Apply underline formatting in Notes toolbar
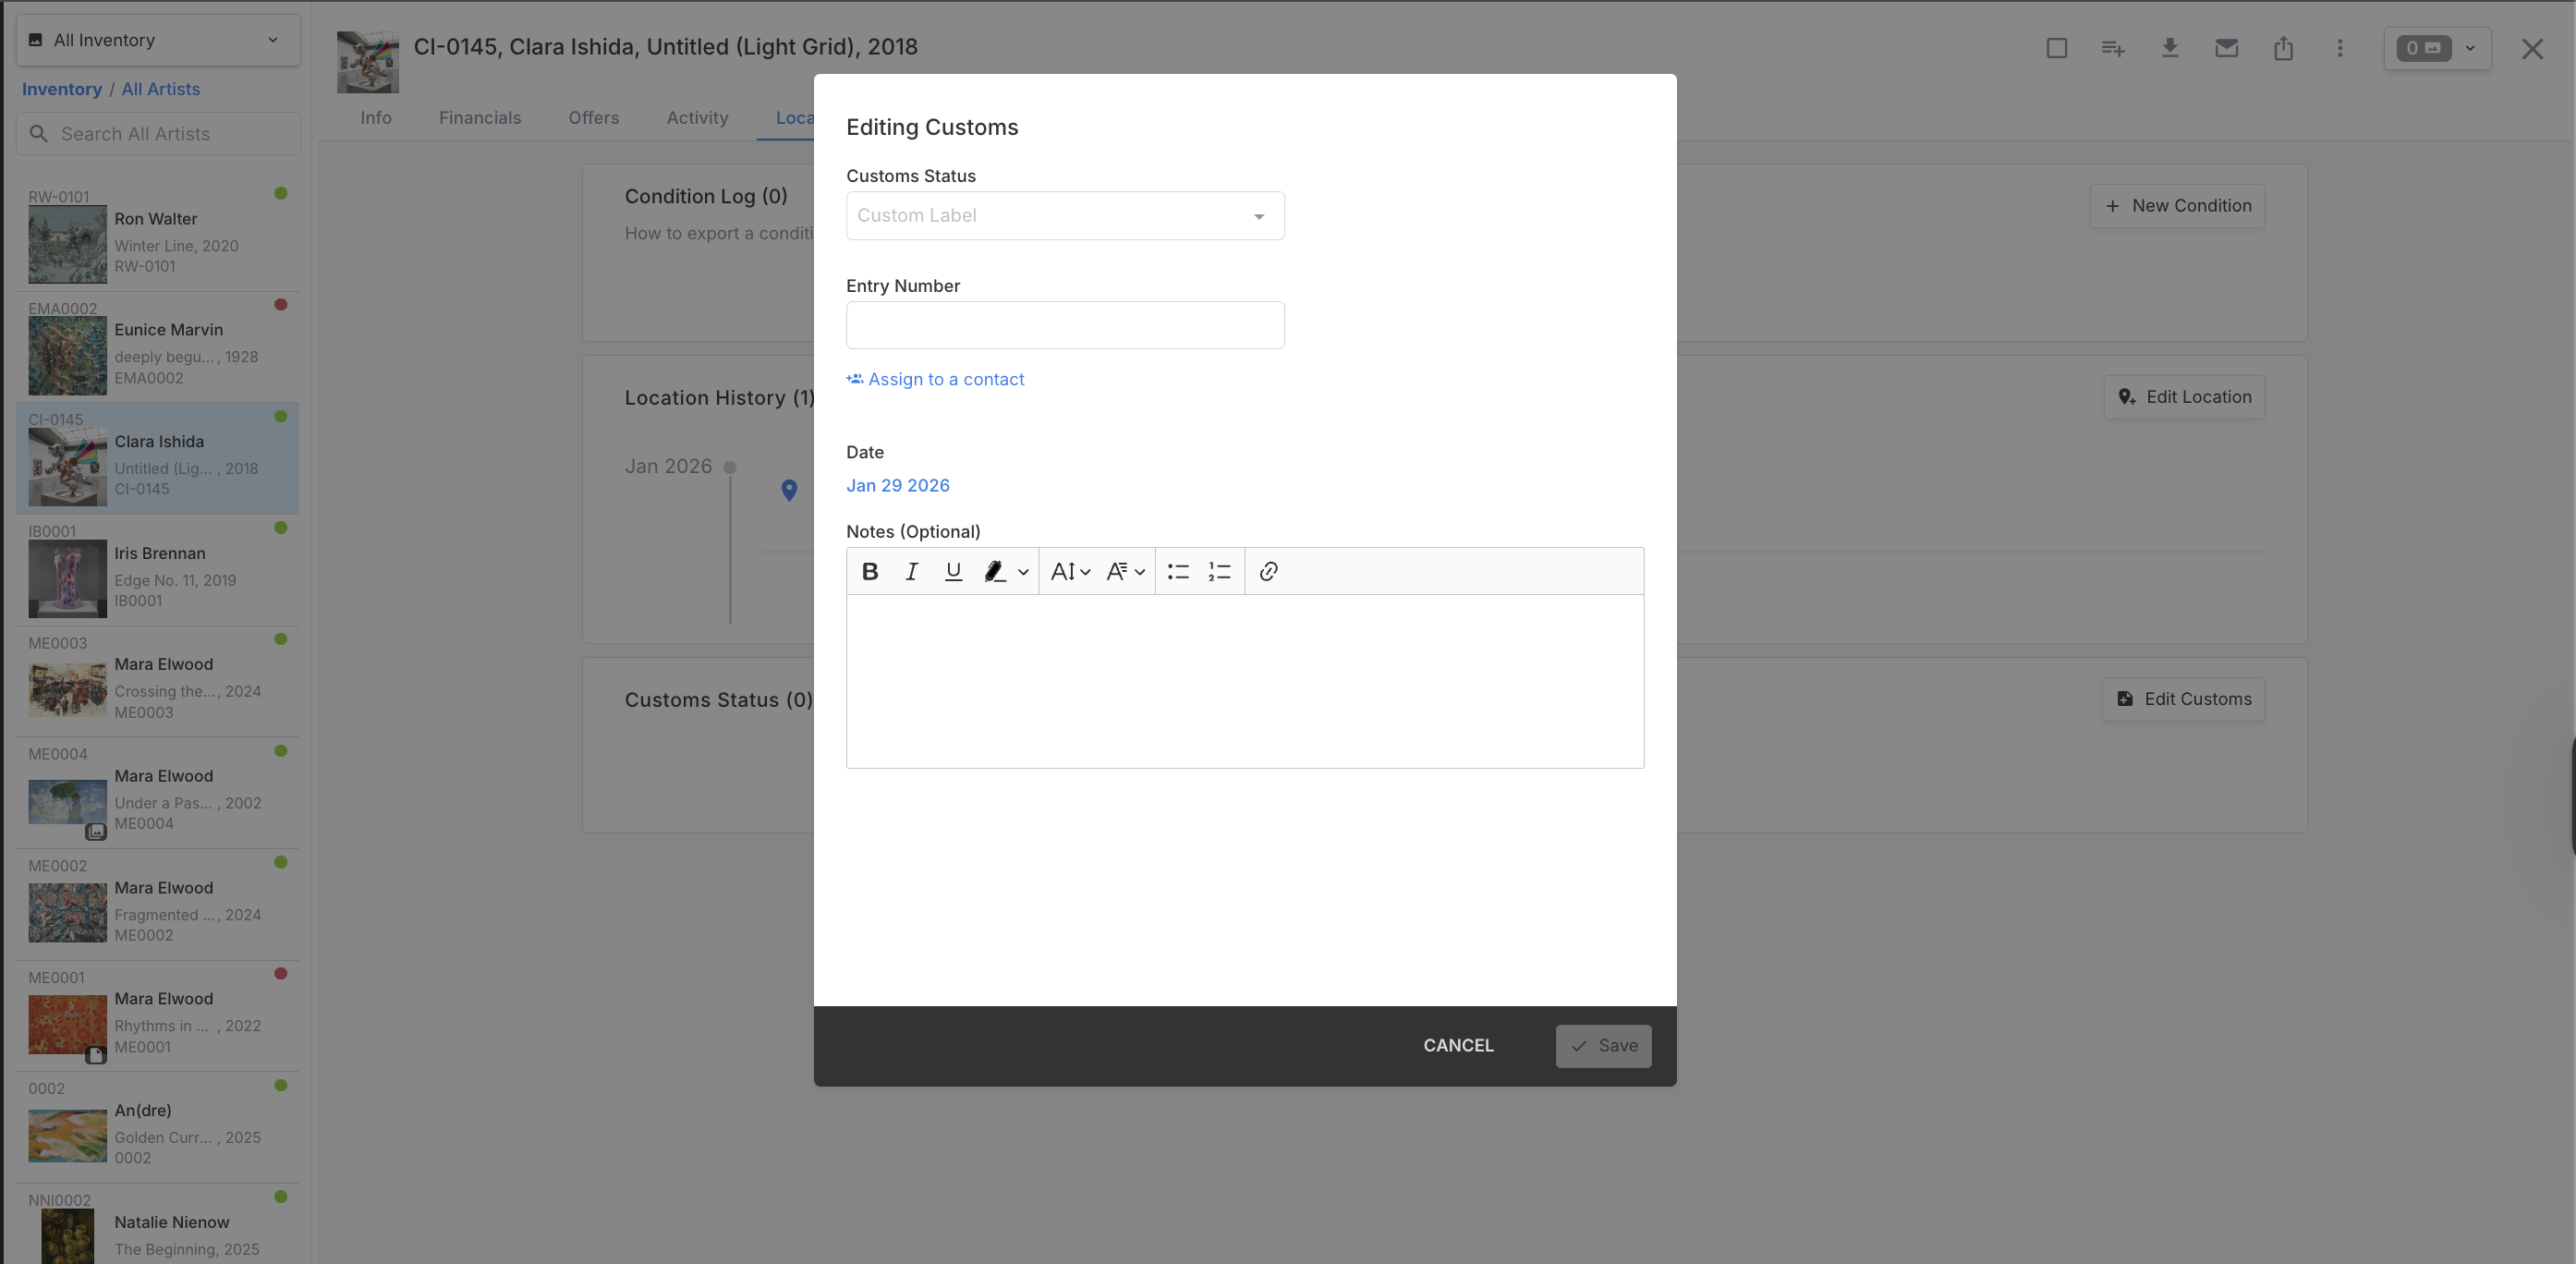The height and width of the screenshot is (1264, 2576). click(953, 571)
